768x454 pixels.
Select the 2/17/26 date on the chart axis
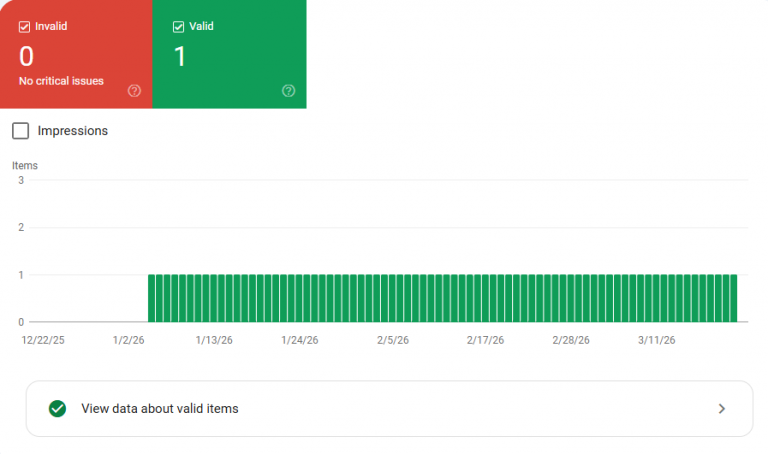click(x=485, y=341)
